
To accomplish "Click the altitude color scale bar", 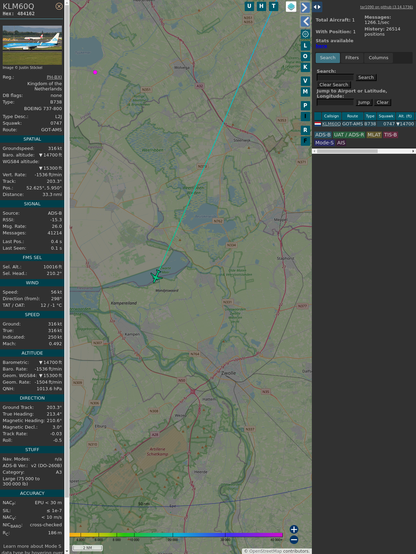I will coord(176,535).
